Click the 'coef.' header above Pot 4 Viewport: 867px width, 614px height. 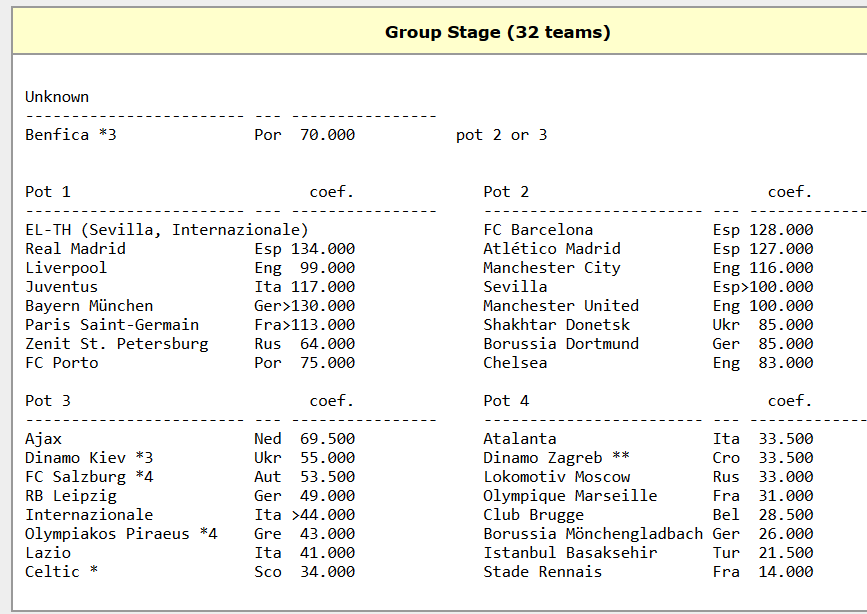pos(790,400)
